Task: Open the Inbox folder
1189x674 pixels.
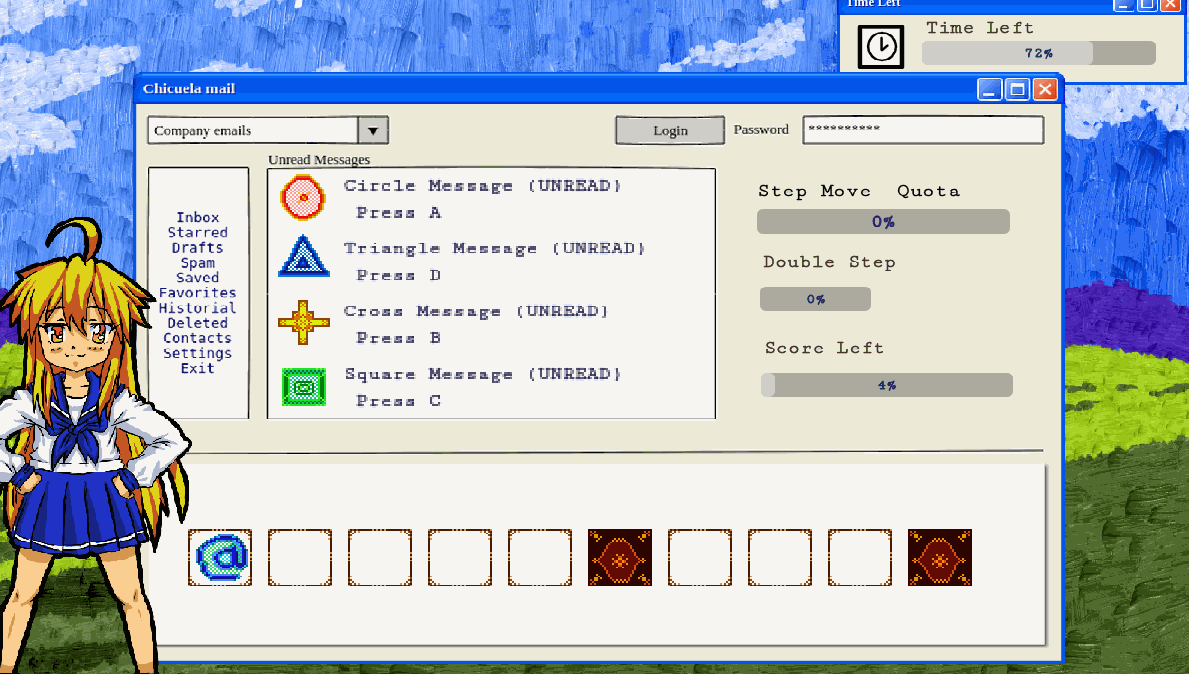Action: tap(197, 218)
